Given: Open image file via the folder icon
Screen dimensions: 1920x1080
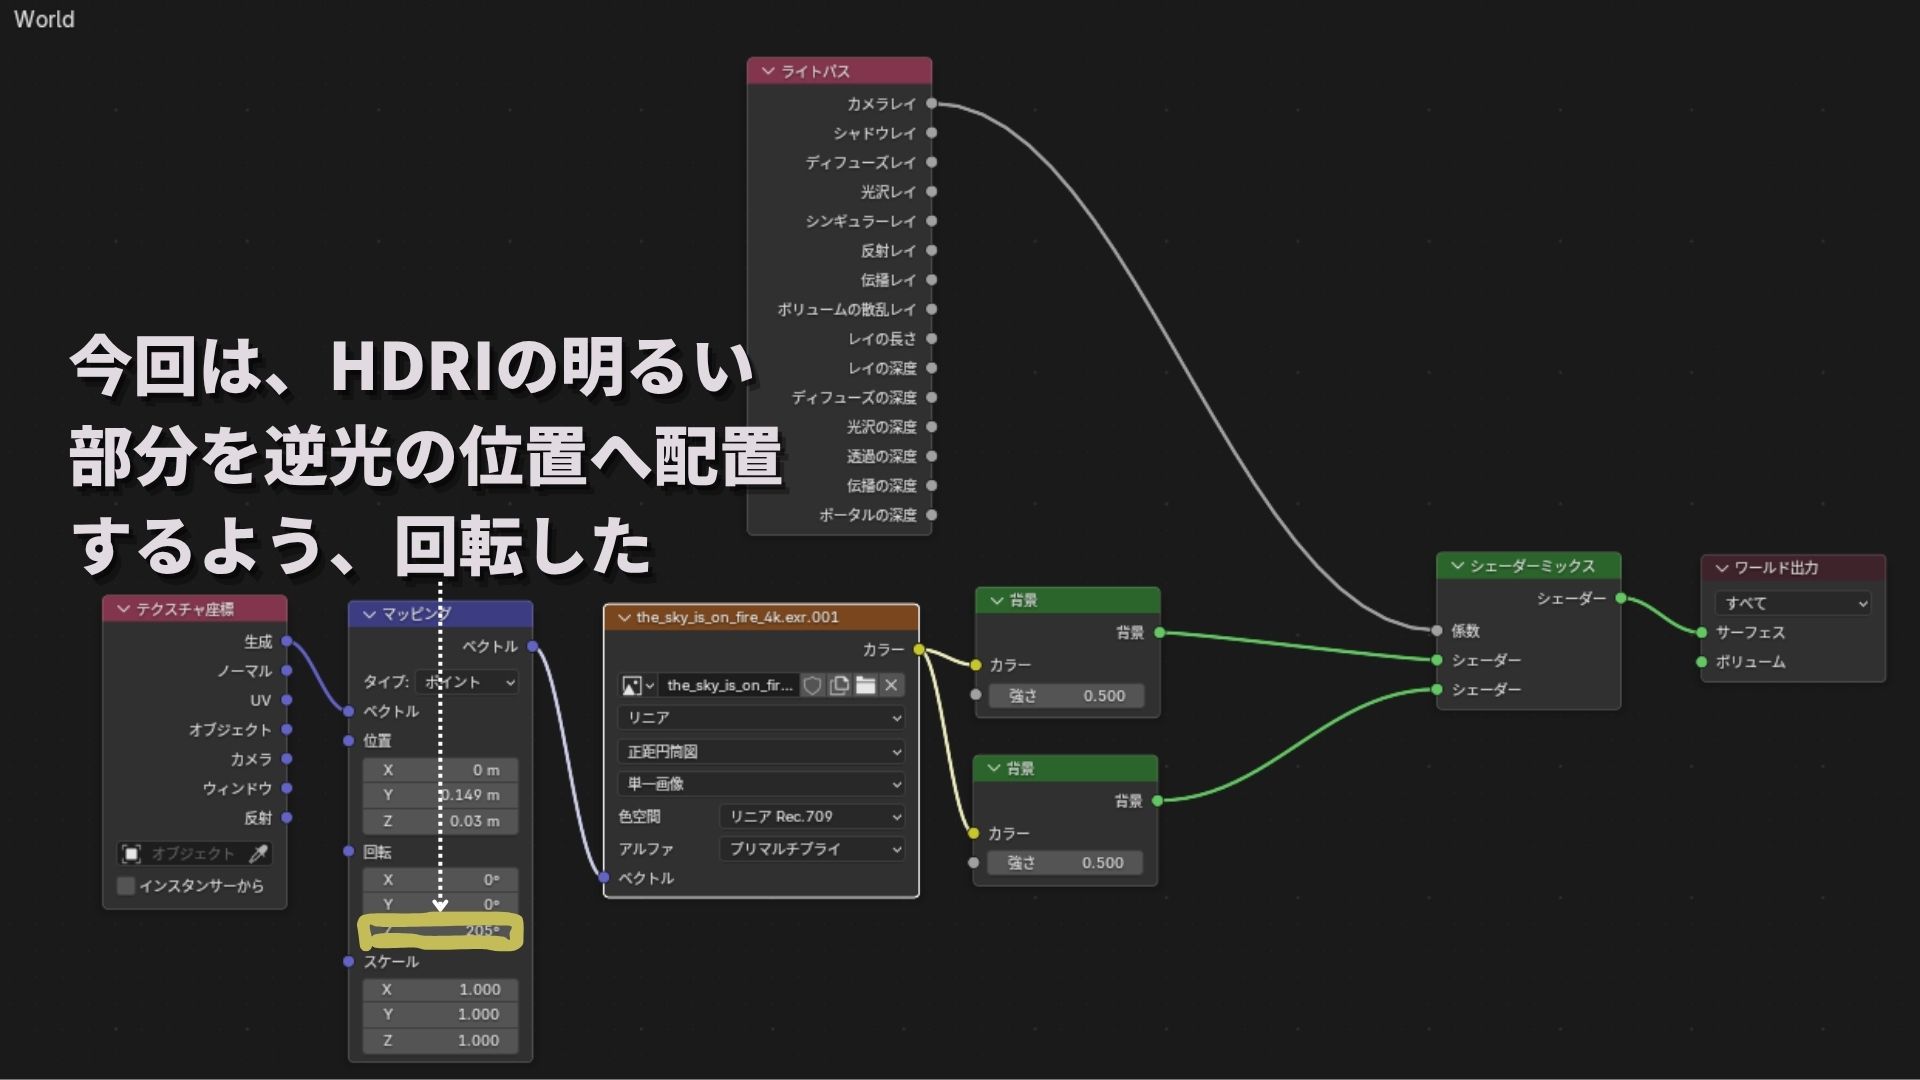Looking at the screenshot, I should tap(866, 685).
